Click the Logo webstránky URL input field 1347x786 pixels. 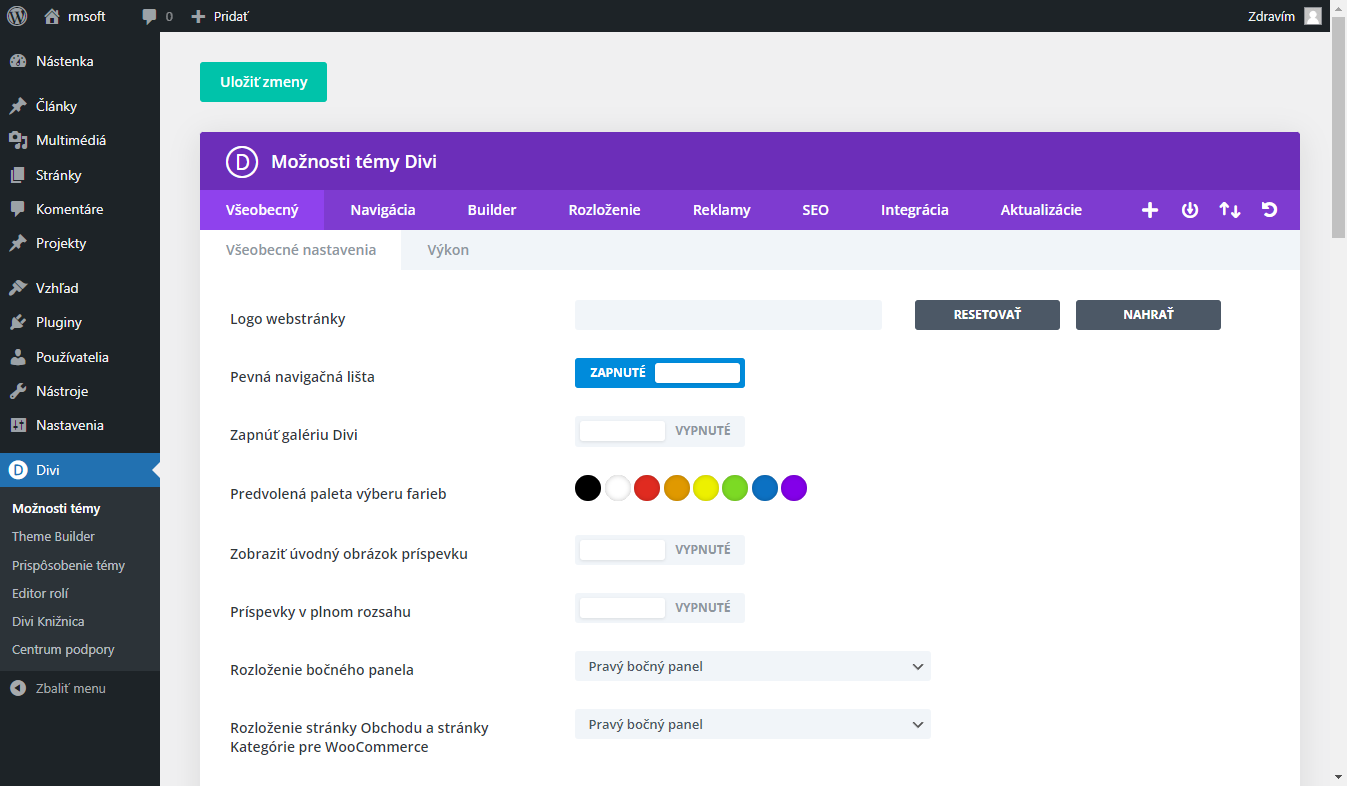(728, 315)
